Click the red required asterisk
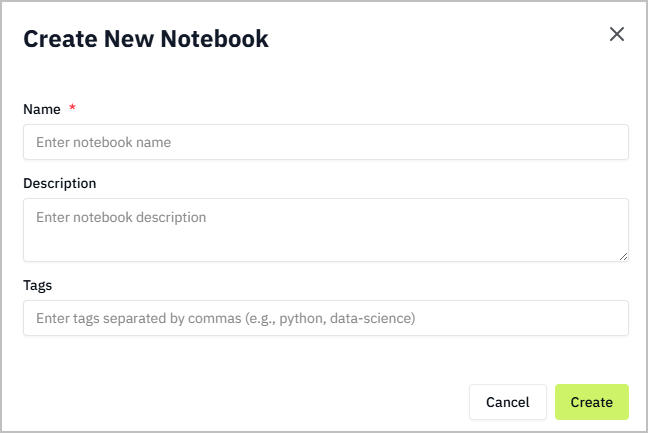648x433 pixels. pyautogui.click(x=72, y=107)
